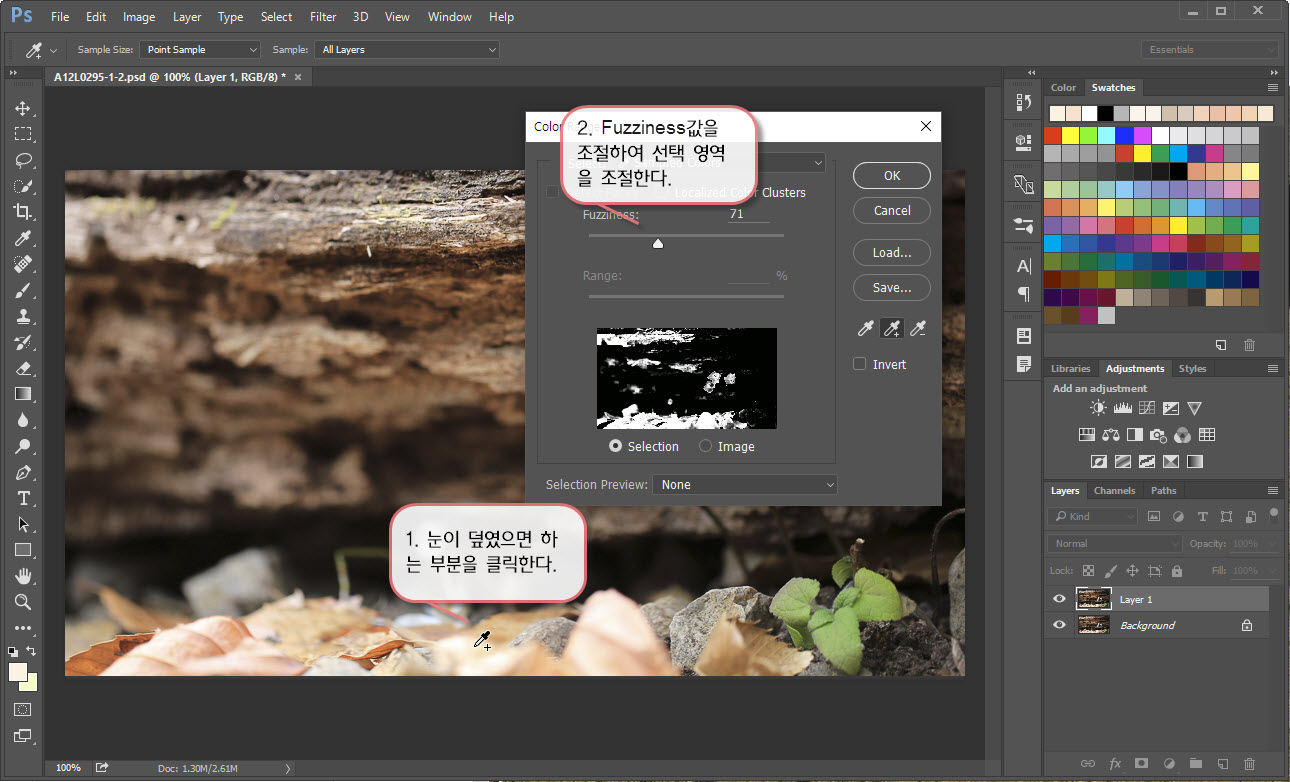
Task: Click the Fuzziness slider handle
Action: coord(658,243)
